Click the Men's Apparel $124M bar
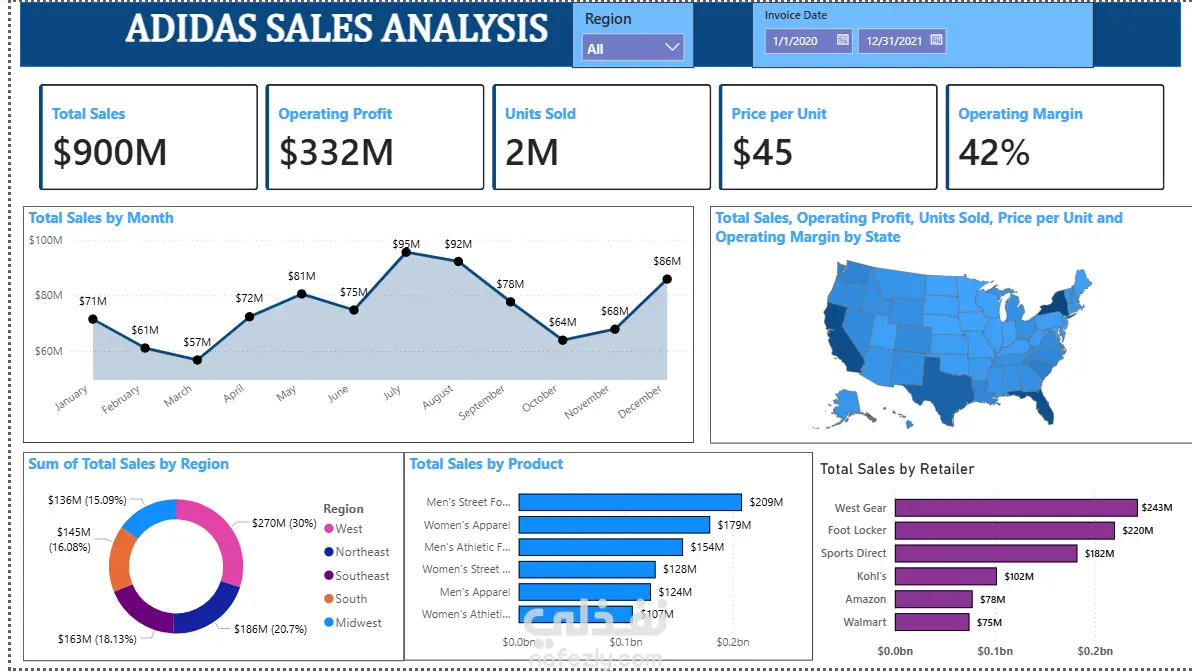The image size is (1192, 672). [x=585, y=591]
